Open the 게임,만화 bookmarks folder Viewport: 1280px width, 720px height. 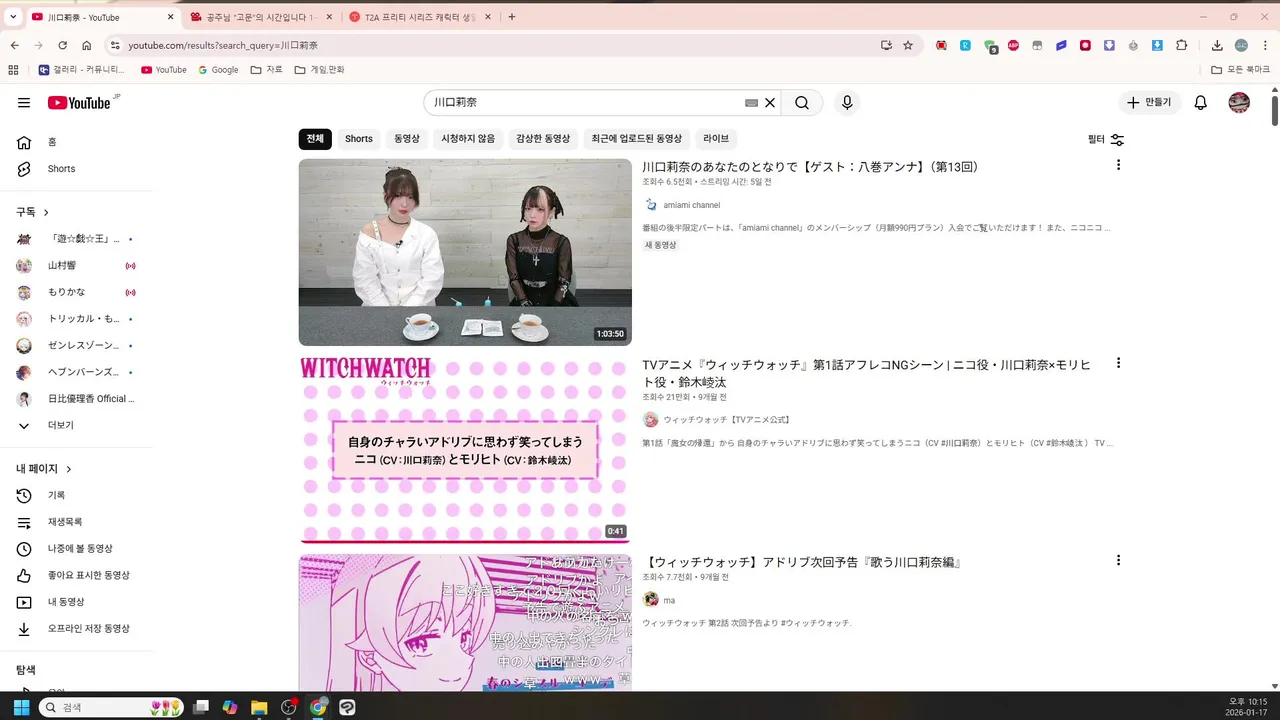coord(319,70)
